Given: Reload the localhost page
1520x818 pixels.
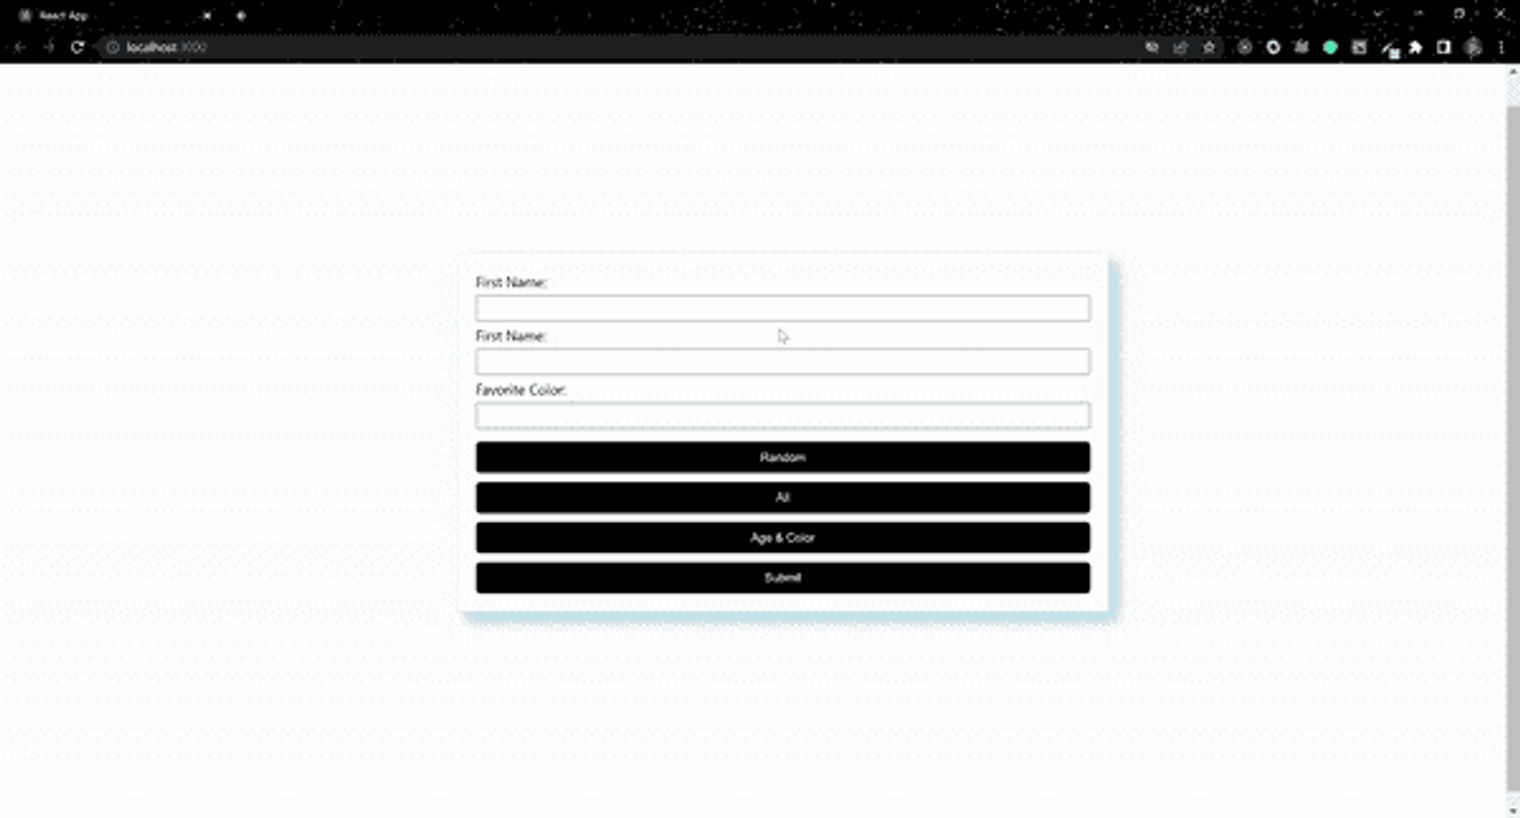Looking at the screenshot, I should (77, 47).
